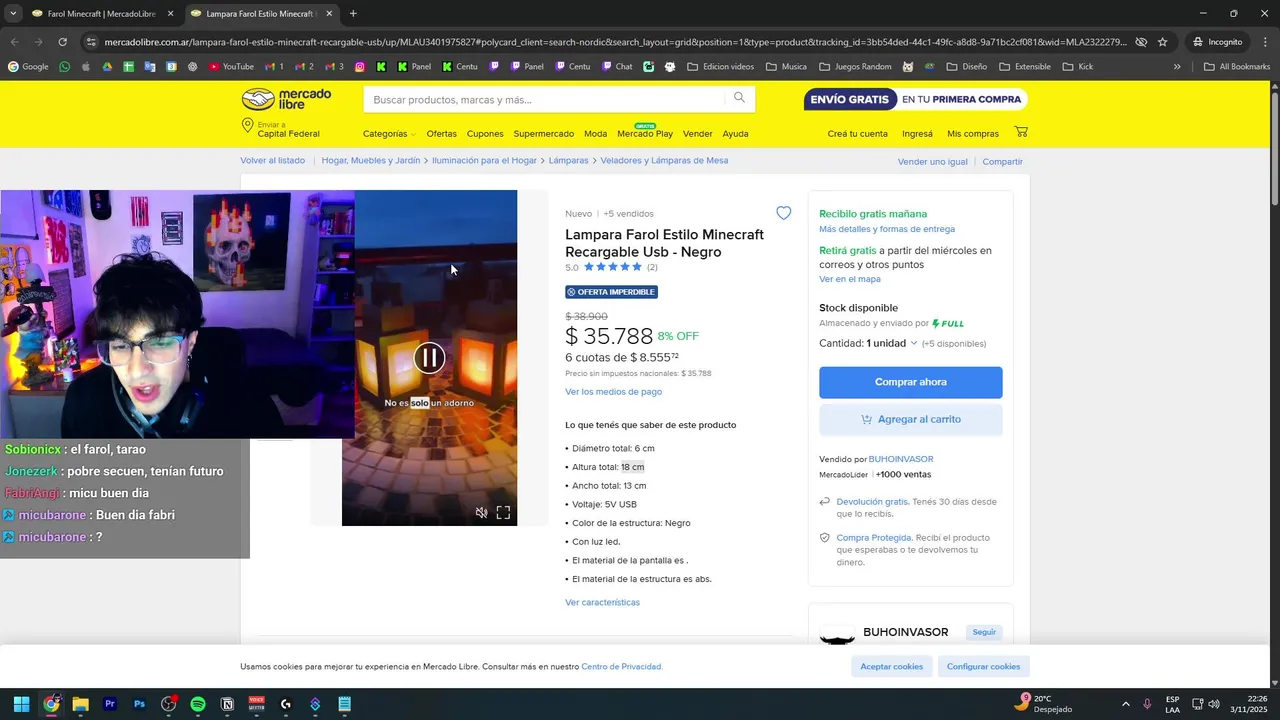
Task: Open the Cantidad 1 unidad dropdown
Action: (868, 343)
